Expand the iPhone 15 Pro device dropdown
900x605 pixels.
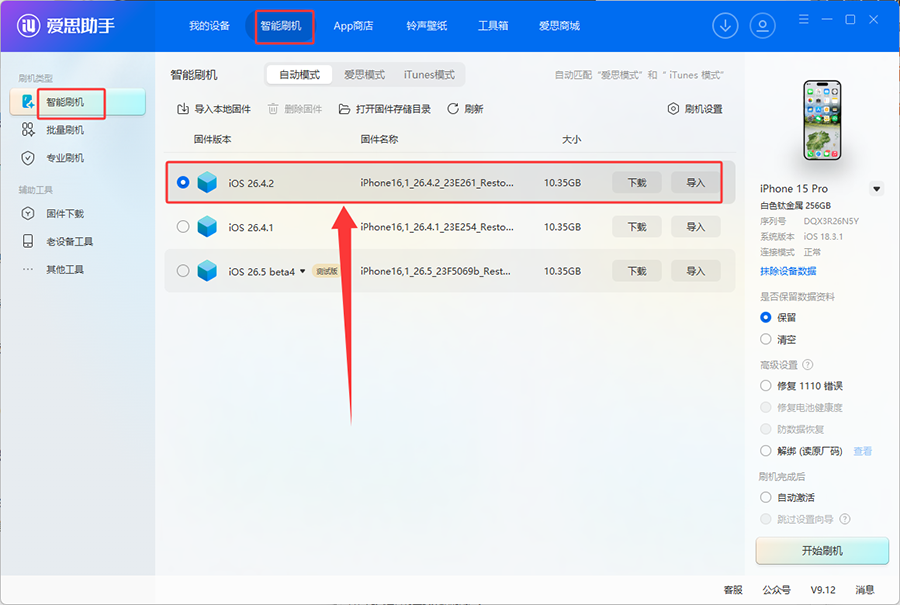(876, 189)
